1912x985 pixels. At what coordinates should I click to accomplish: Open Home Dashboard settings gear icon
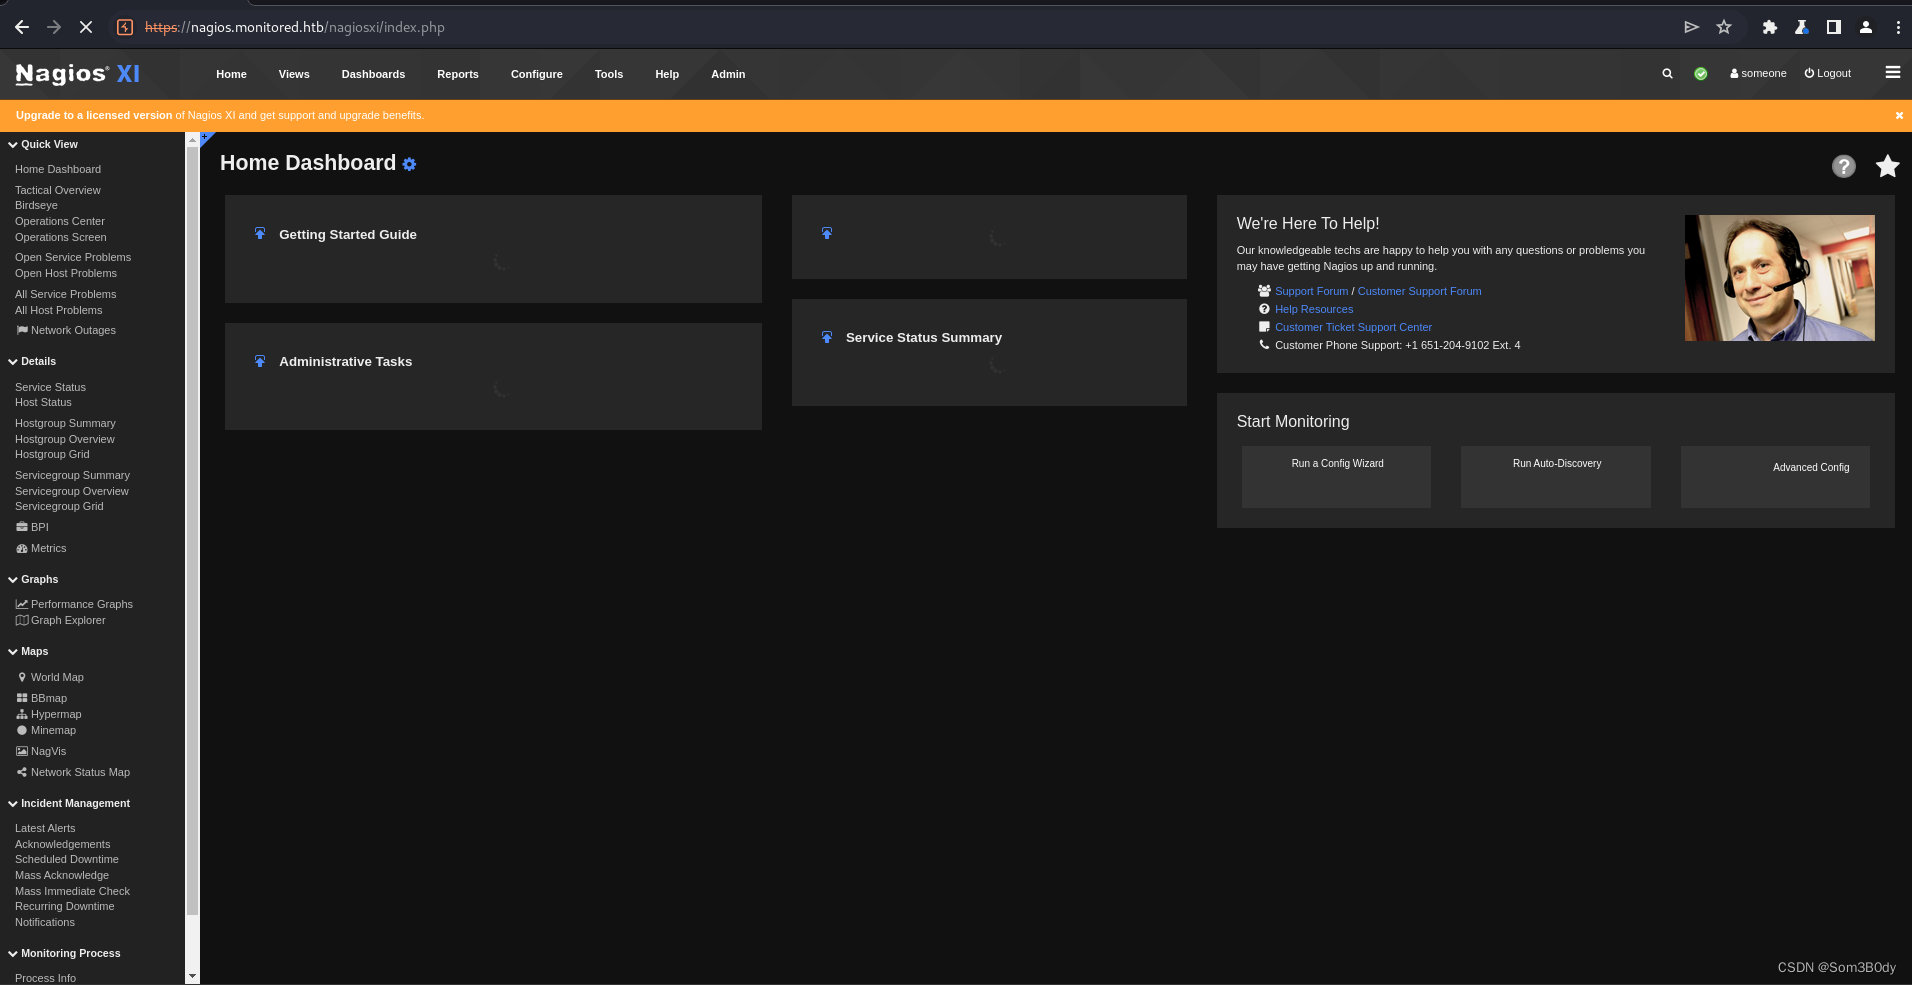pyautogui.click(x=409, y=164)
